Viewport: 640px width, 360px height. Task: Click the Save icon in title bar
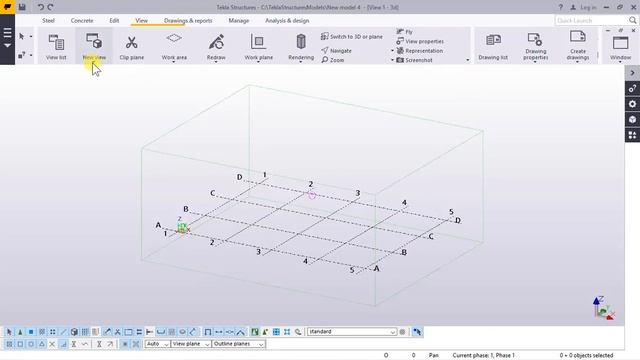[22, 7]
